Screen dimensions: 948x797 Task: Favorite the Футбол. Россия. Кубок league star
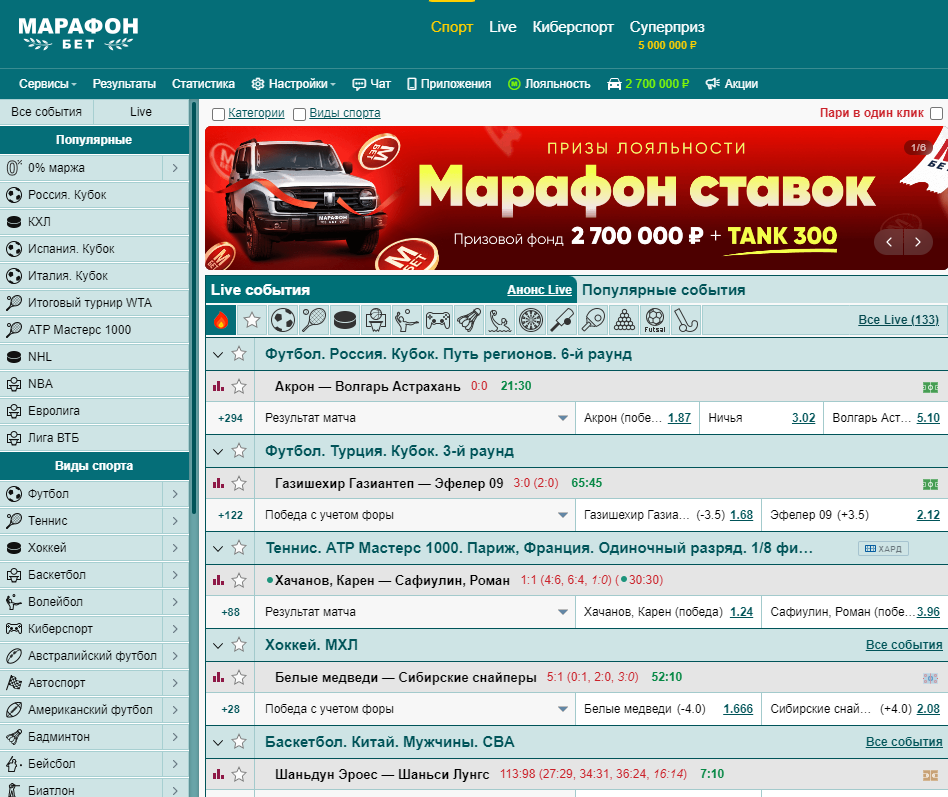[239, 354]
